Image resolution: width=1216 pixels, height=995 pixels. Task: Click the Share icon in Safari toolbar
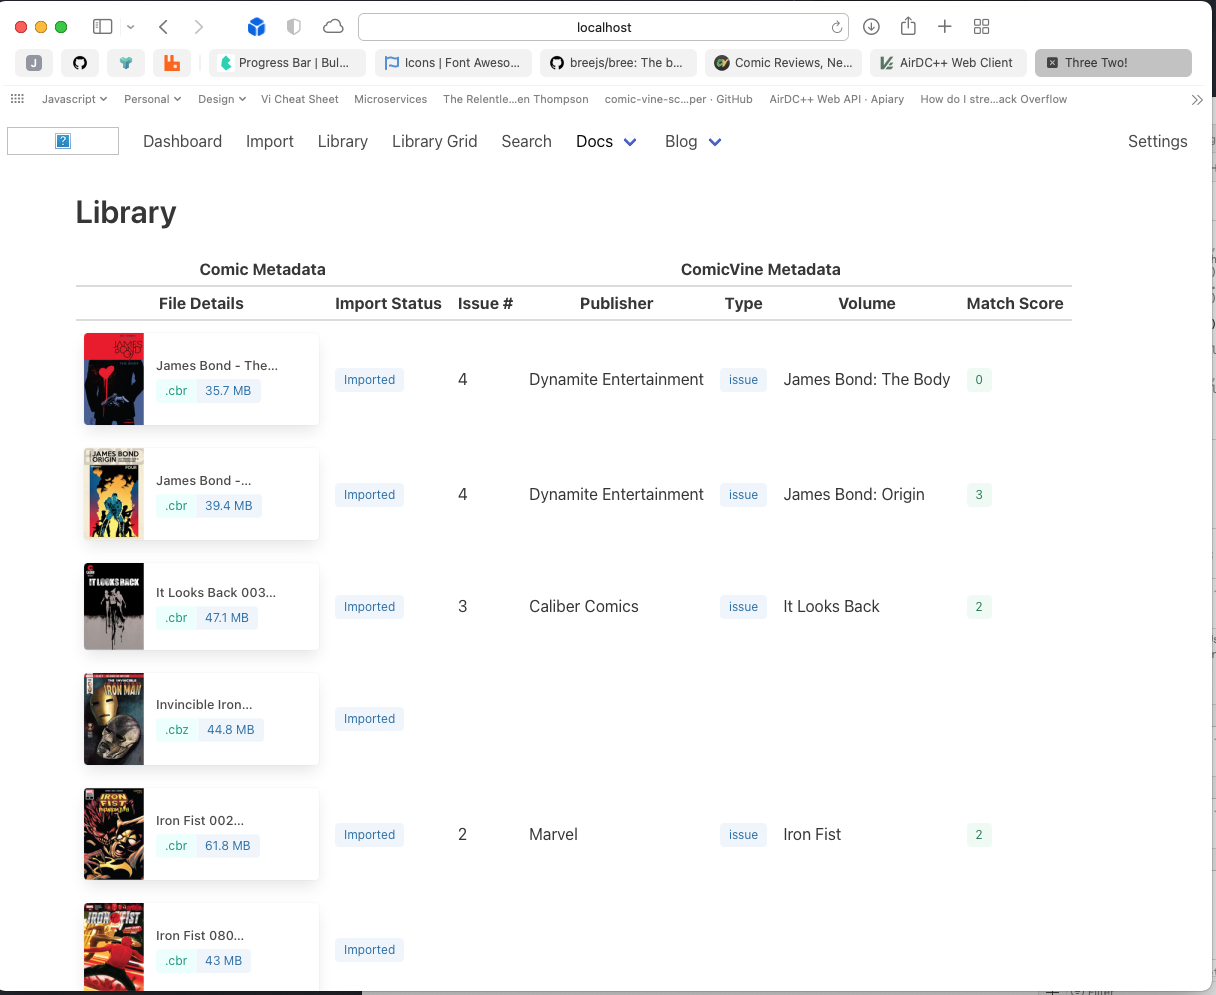coord(908,27)
